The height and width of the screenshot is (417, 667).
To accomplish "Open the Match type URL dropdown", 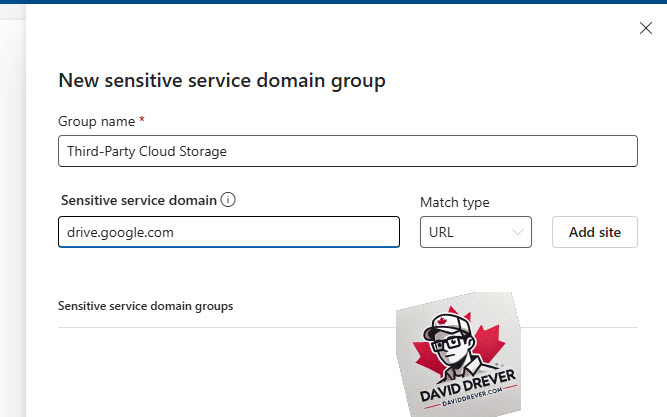I will pyautogui.click(x=476, y=232).
